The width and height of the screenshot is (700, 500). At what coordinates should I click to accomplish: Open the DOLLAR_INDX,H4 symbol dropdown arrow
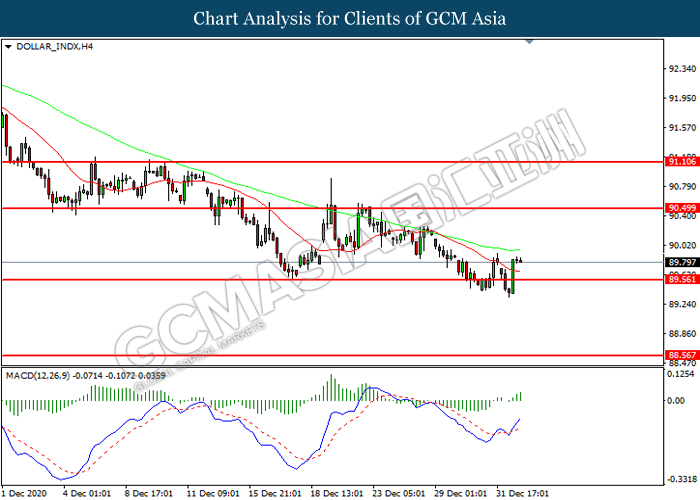8,46
